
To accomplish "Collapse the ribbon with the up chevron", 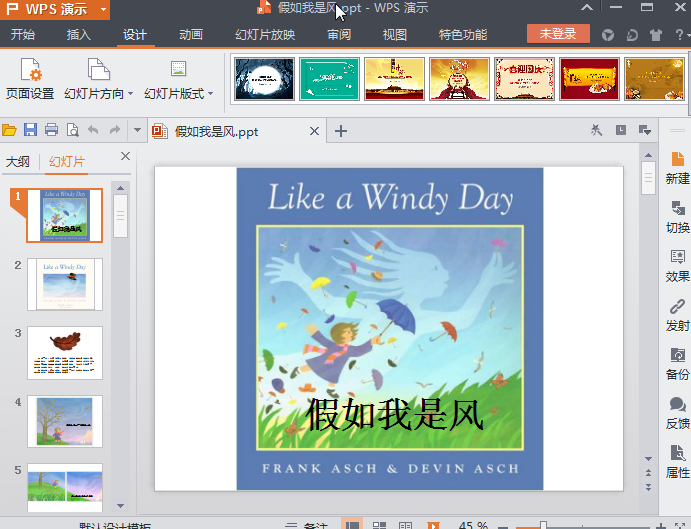I will [x=587, y=7].
